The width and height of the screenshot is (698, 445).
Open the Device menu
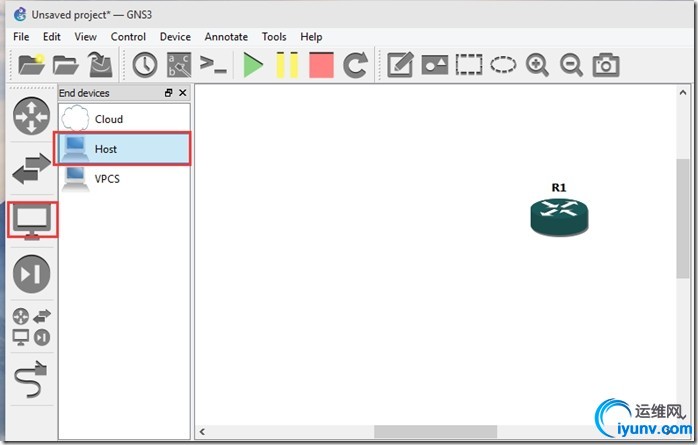175,37
